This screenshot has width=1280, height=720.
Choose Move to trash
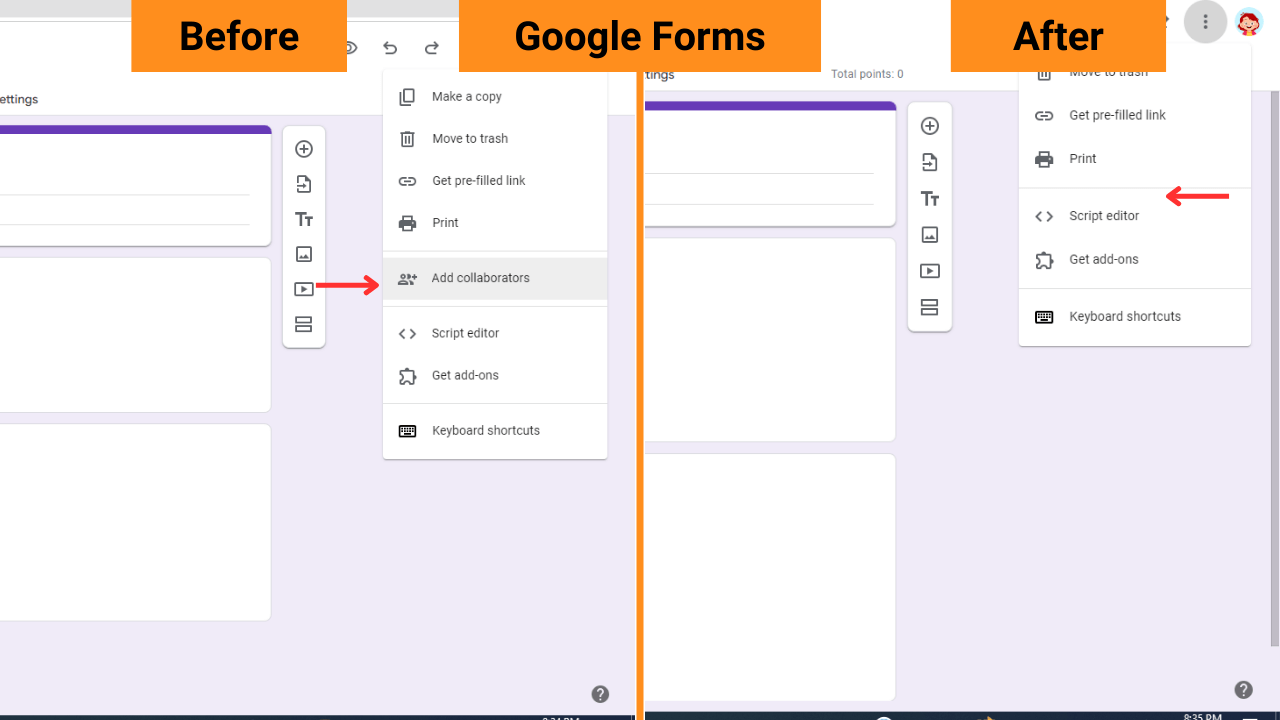click(470, 138)
